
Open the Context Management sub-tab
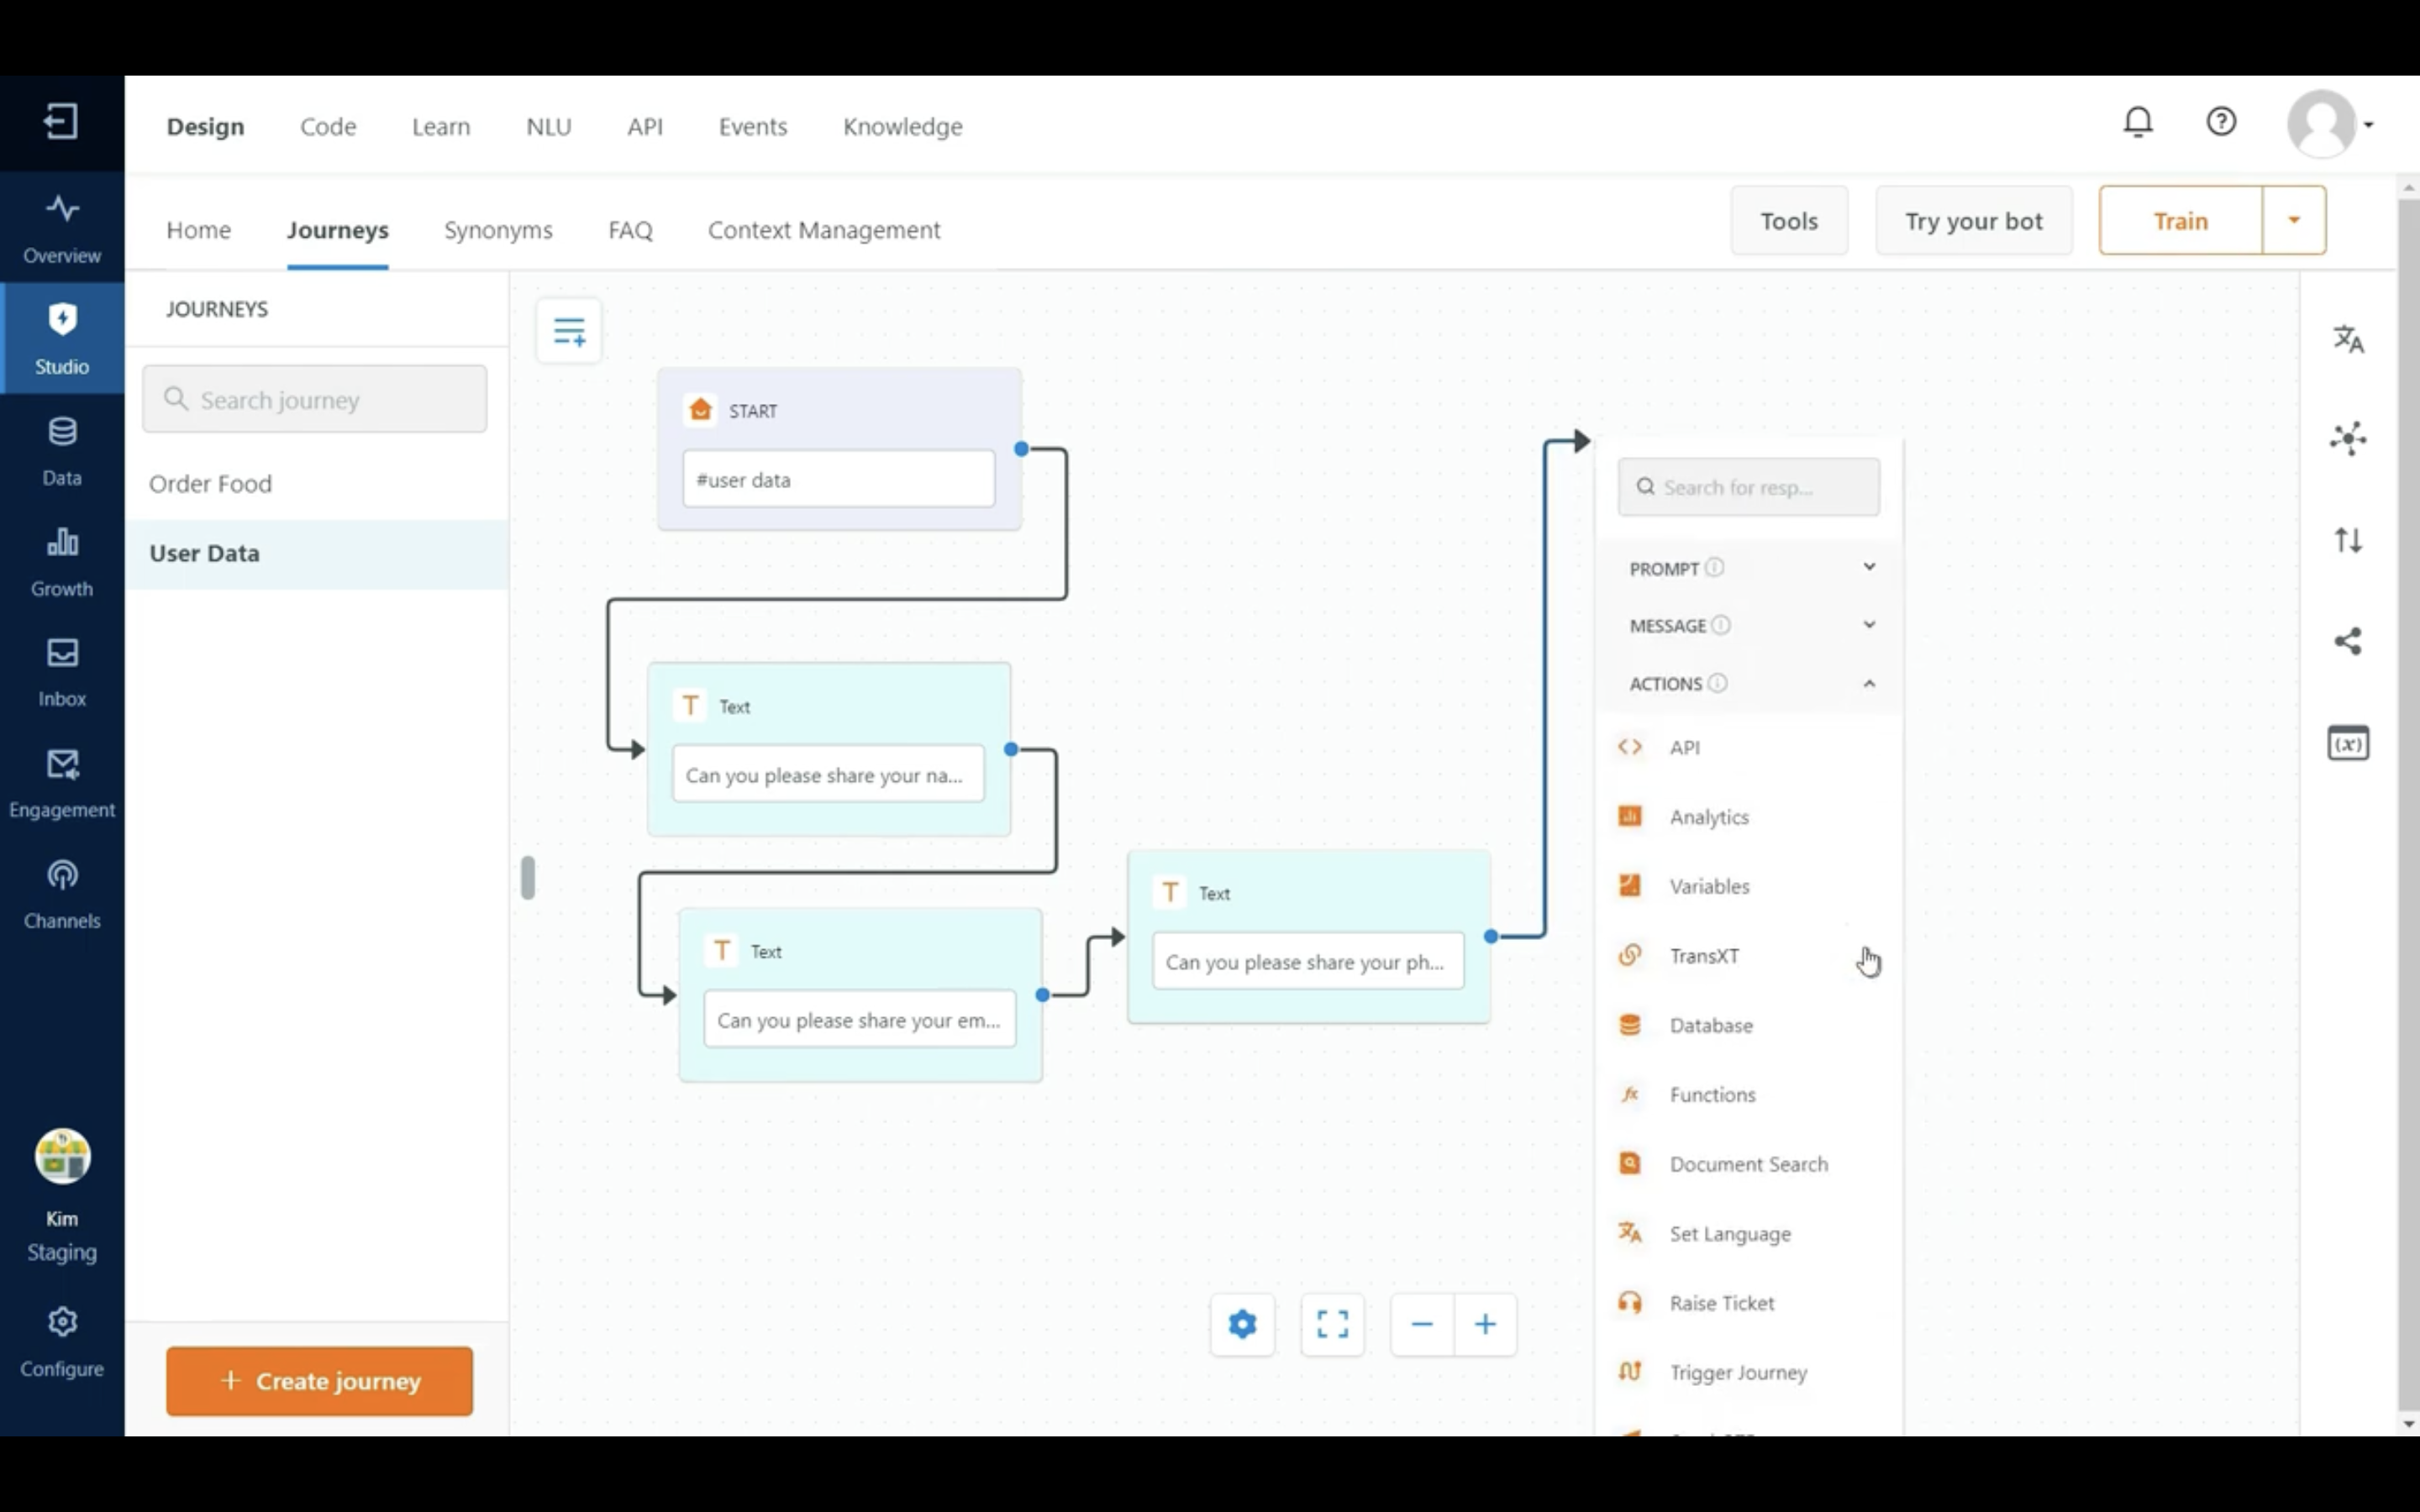(824, 230)
